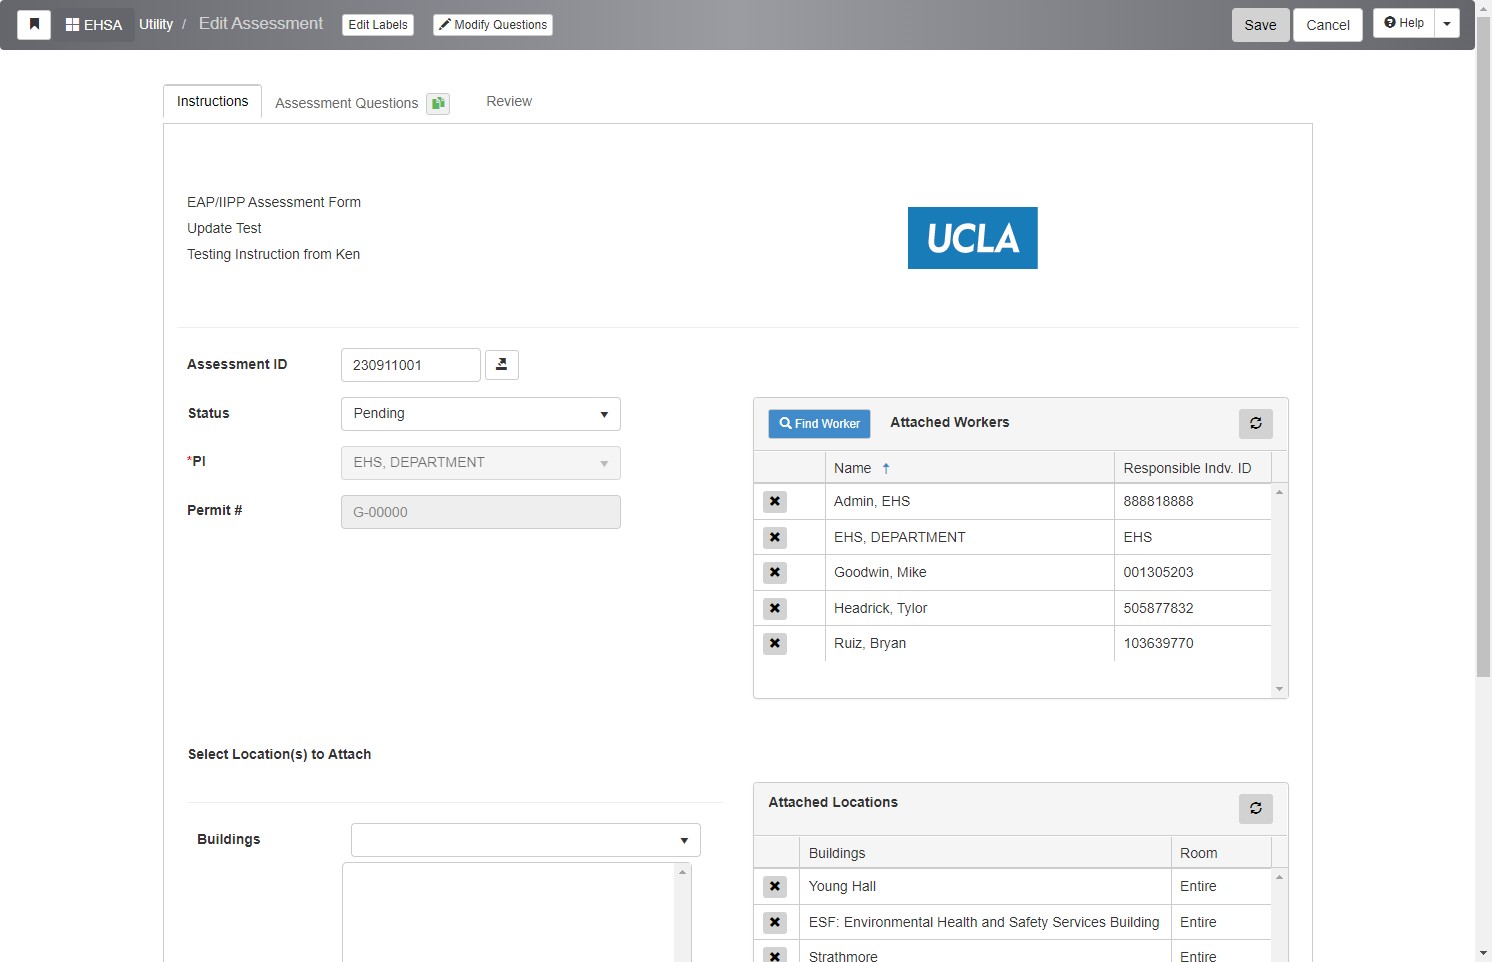Screen dimensions: 1492x962
Task: Switch to the Assessment Questions tab
Action: [346, 103]
